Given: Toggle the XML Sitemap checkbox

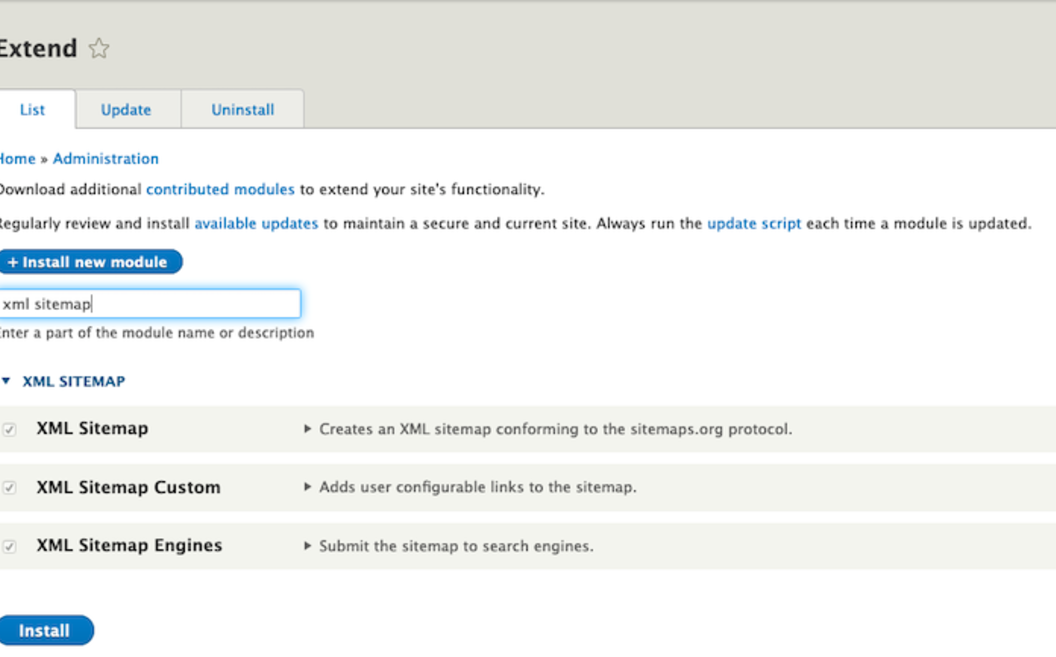Looking at the screenshot, I should coord(10,430).
